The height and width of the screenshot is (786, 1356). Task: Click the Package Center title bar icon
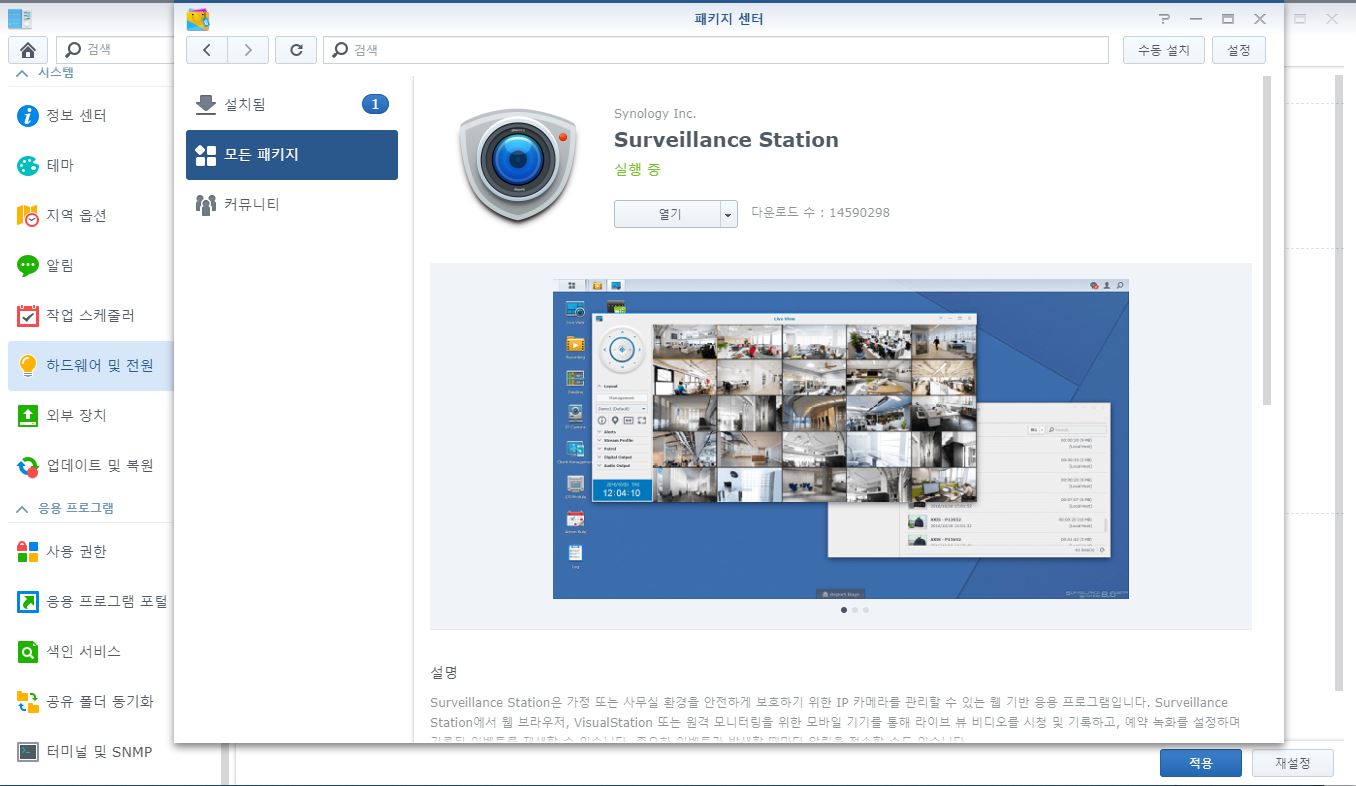pyautogui.click(x=198, y=19)
